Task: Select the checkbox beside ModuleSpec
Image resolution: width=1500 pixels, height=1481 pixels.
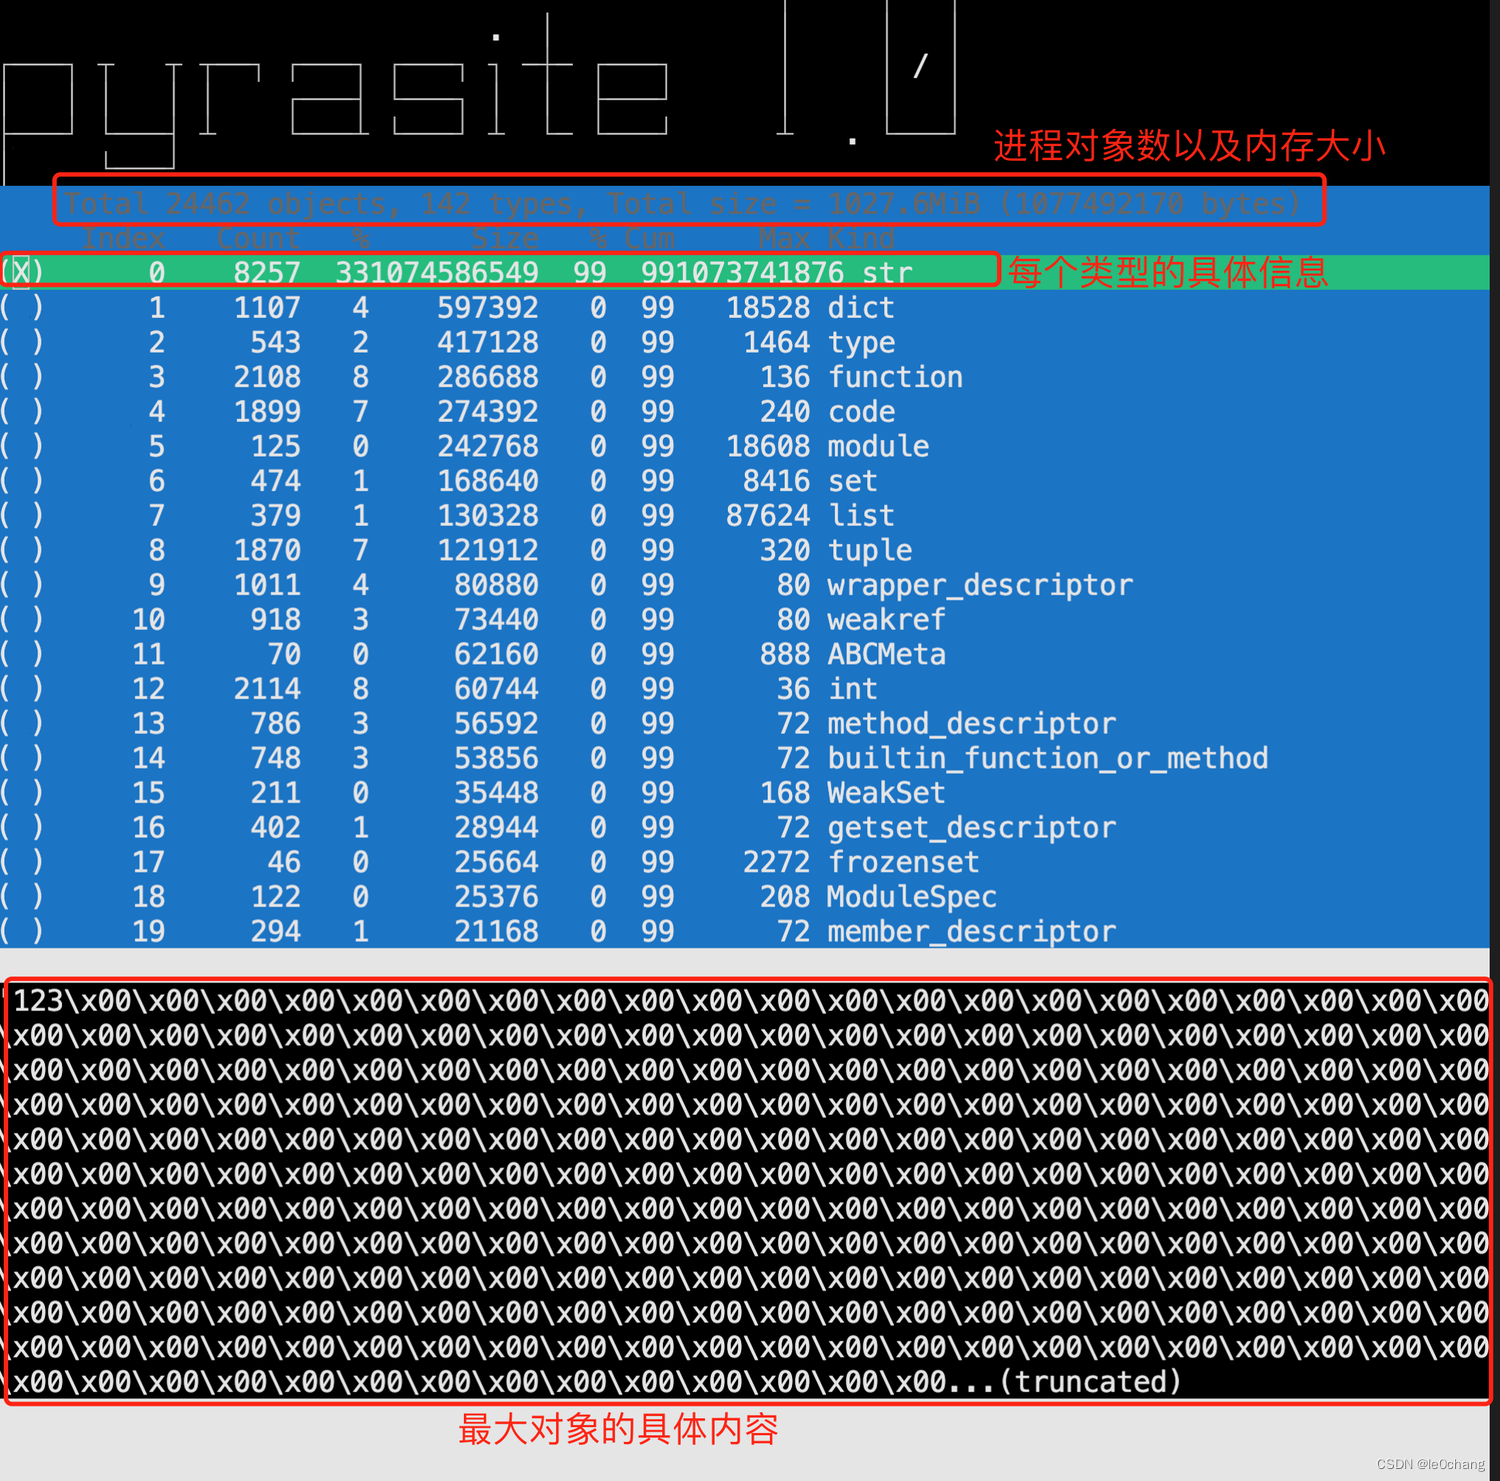Action: pos(22,896)
